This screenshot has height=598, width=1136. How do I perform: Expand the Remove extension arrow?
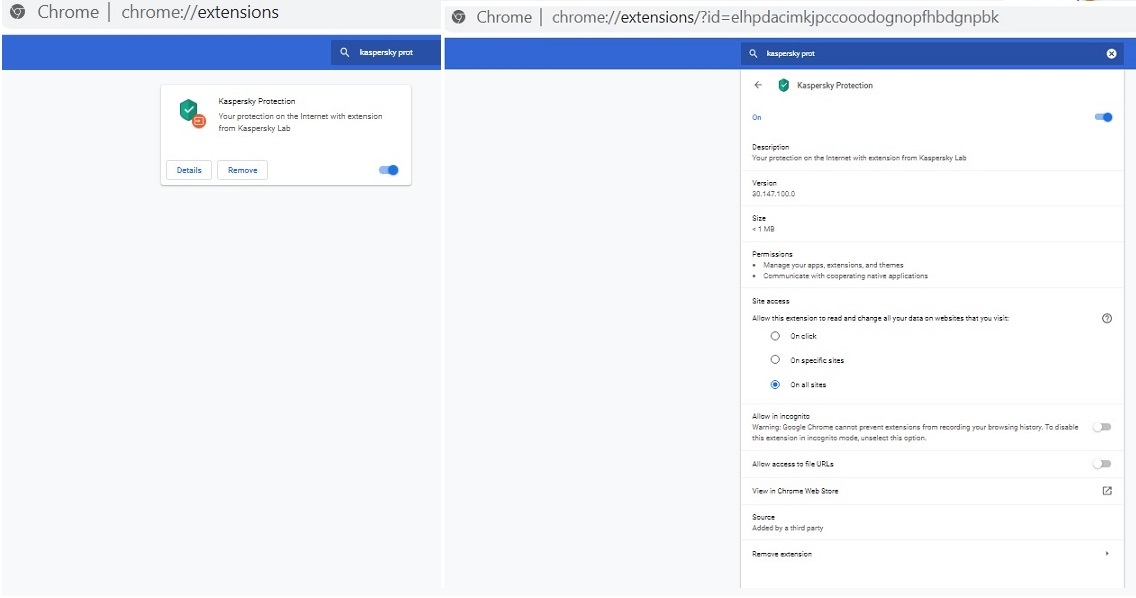[x=1107, y=554]
